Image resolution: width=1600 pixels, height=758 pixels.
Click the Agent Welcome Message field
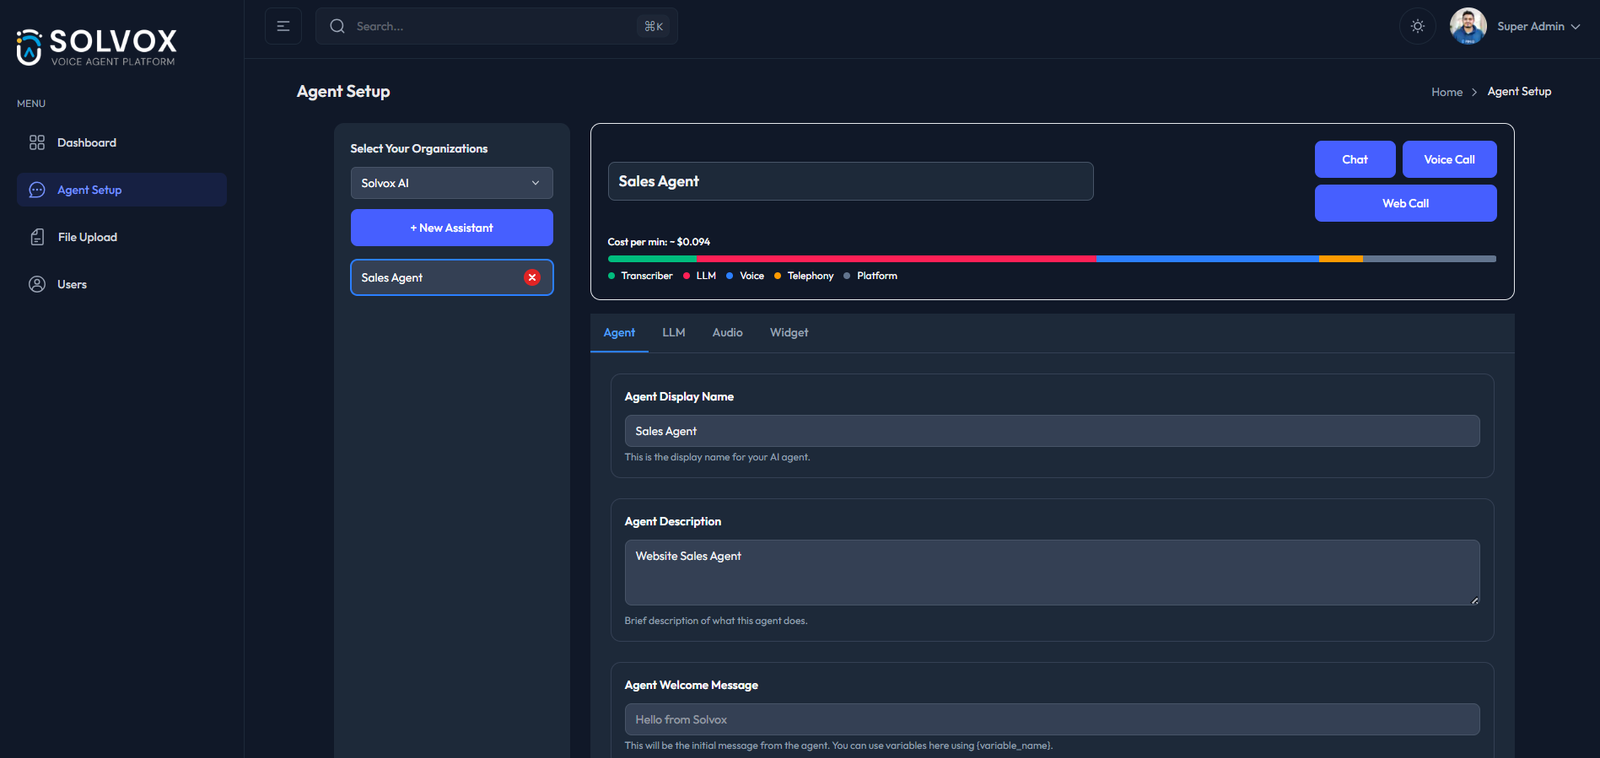pyautogui.click(x=1052, y=720)
